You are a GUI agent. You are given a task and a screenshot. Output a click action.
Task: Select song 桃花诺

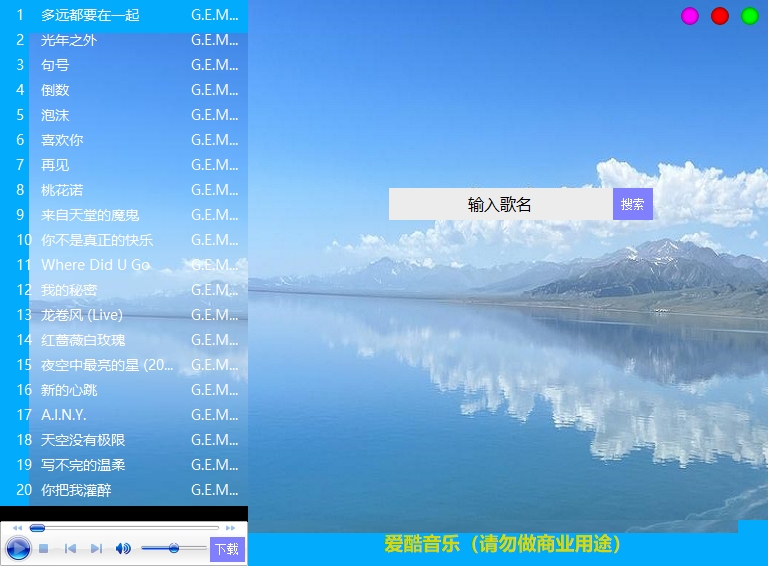coord(62,190)
